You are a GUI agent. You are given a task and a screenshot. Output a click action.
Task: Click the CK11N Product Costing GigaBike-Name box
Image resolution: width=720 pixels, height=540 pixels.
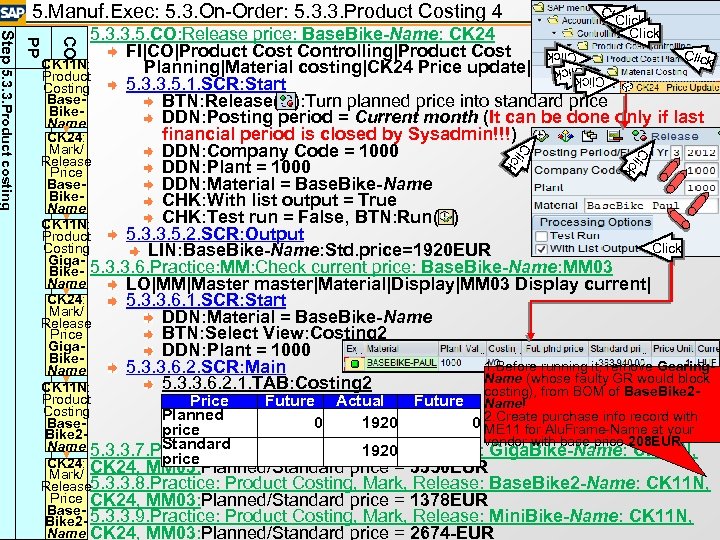67,254
